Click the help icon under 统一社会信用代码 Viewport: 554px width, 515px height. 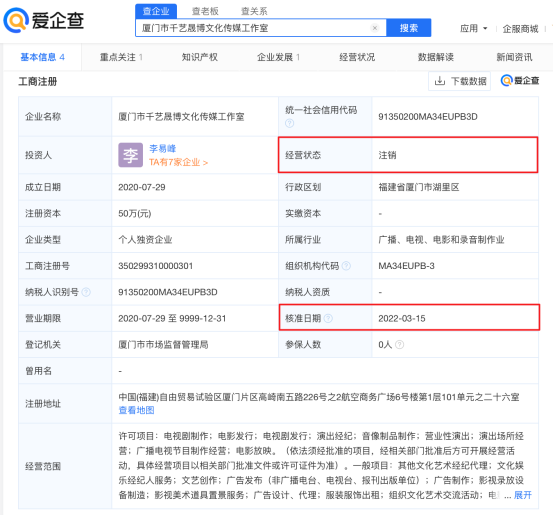[x=289, y=123]
